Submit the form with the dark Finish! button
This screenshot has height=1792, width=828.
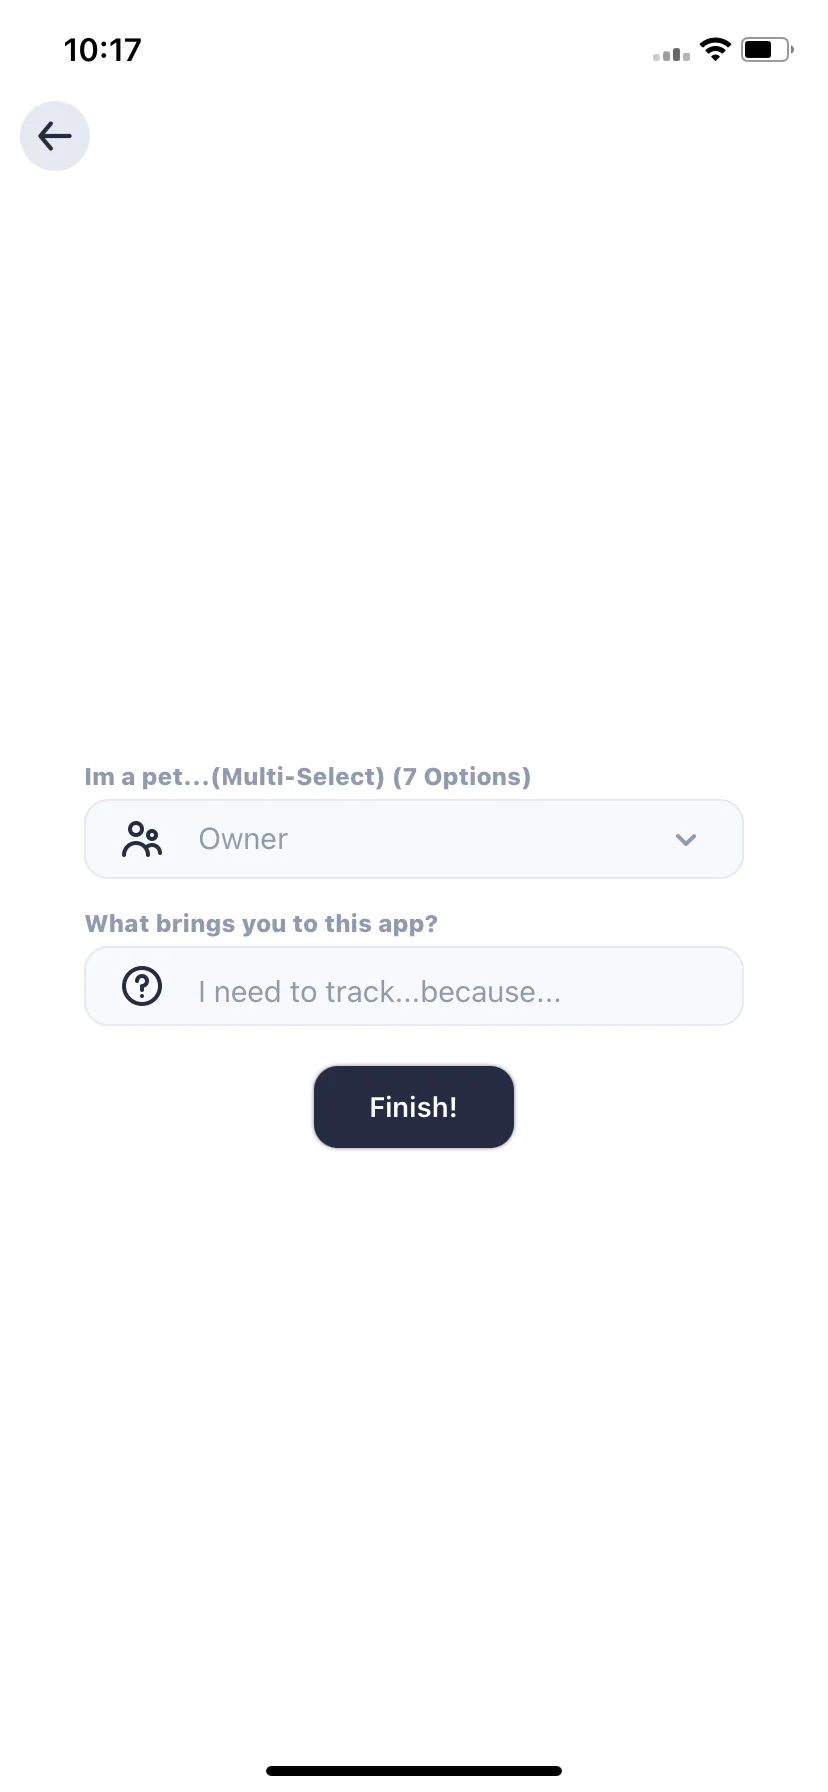coord(414,1107)
